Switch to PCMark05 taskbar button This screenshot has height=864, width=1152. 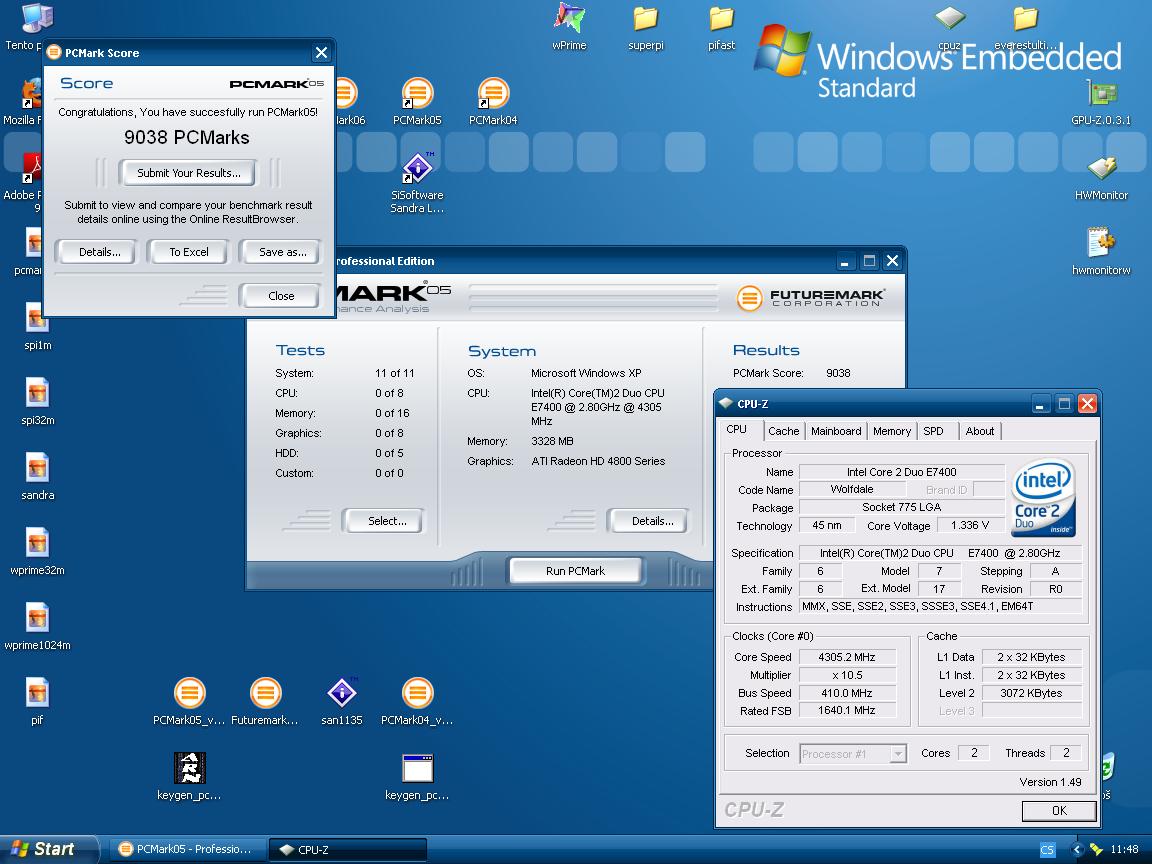click(188, 849)
